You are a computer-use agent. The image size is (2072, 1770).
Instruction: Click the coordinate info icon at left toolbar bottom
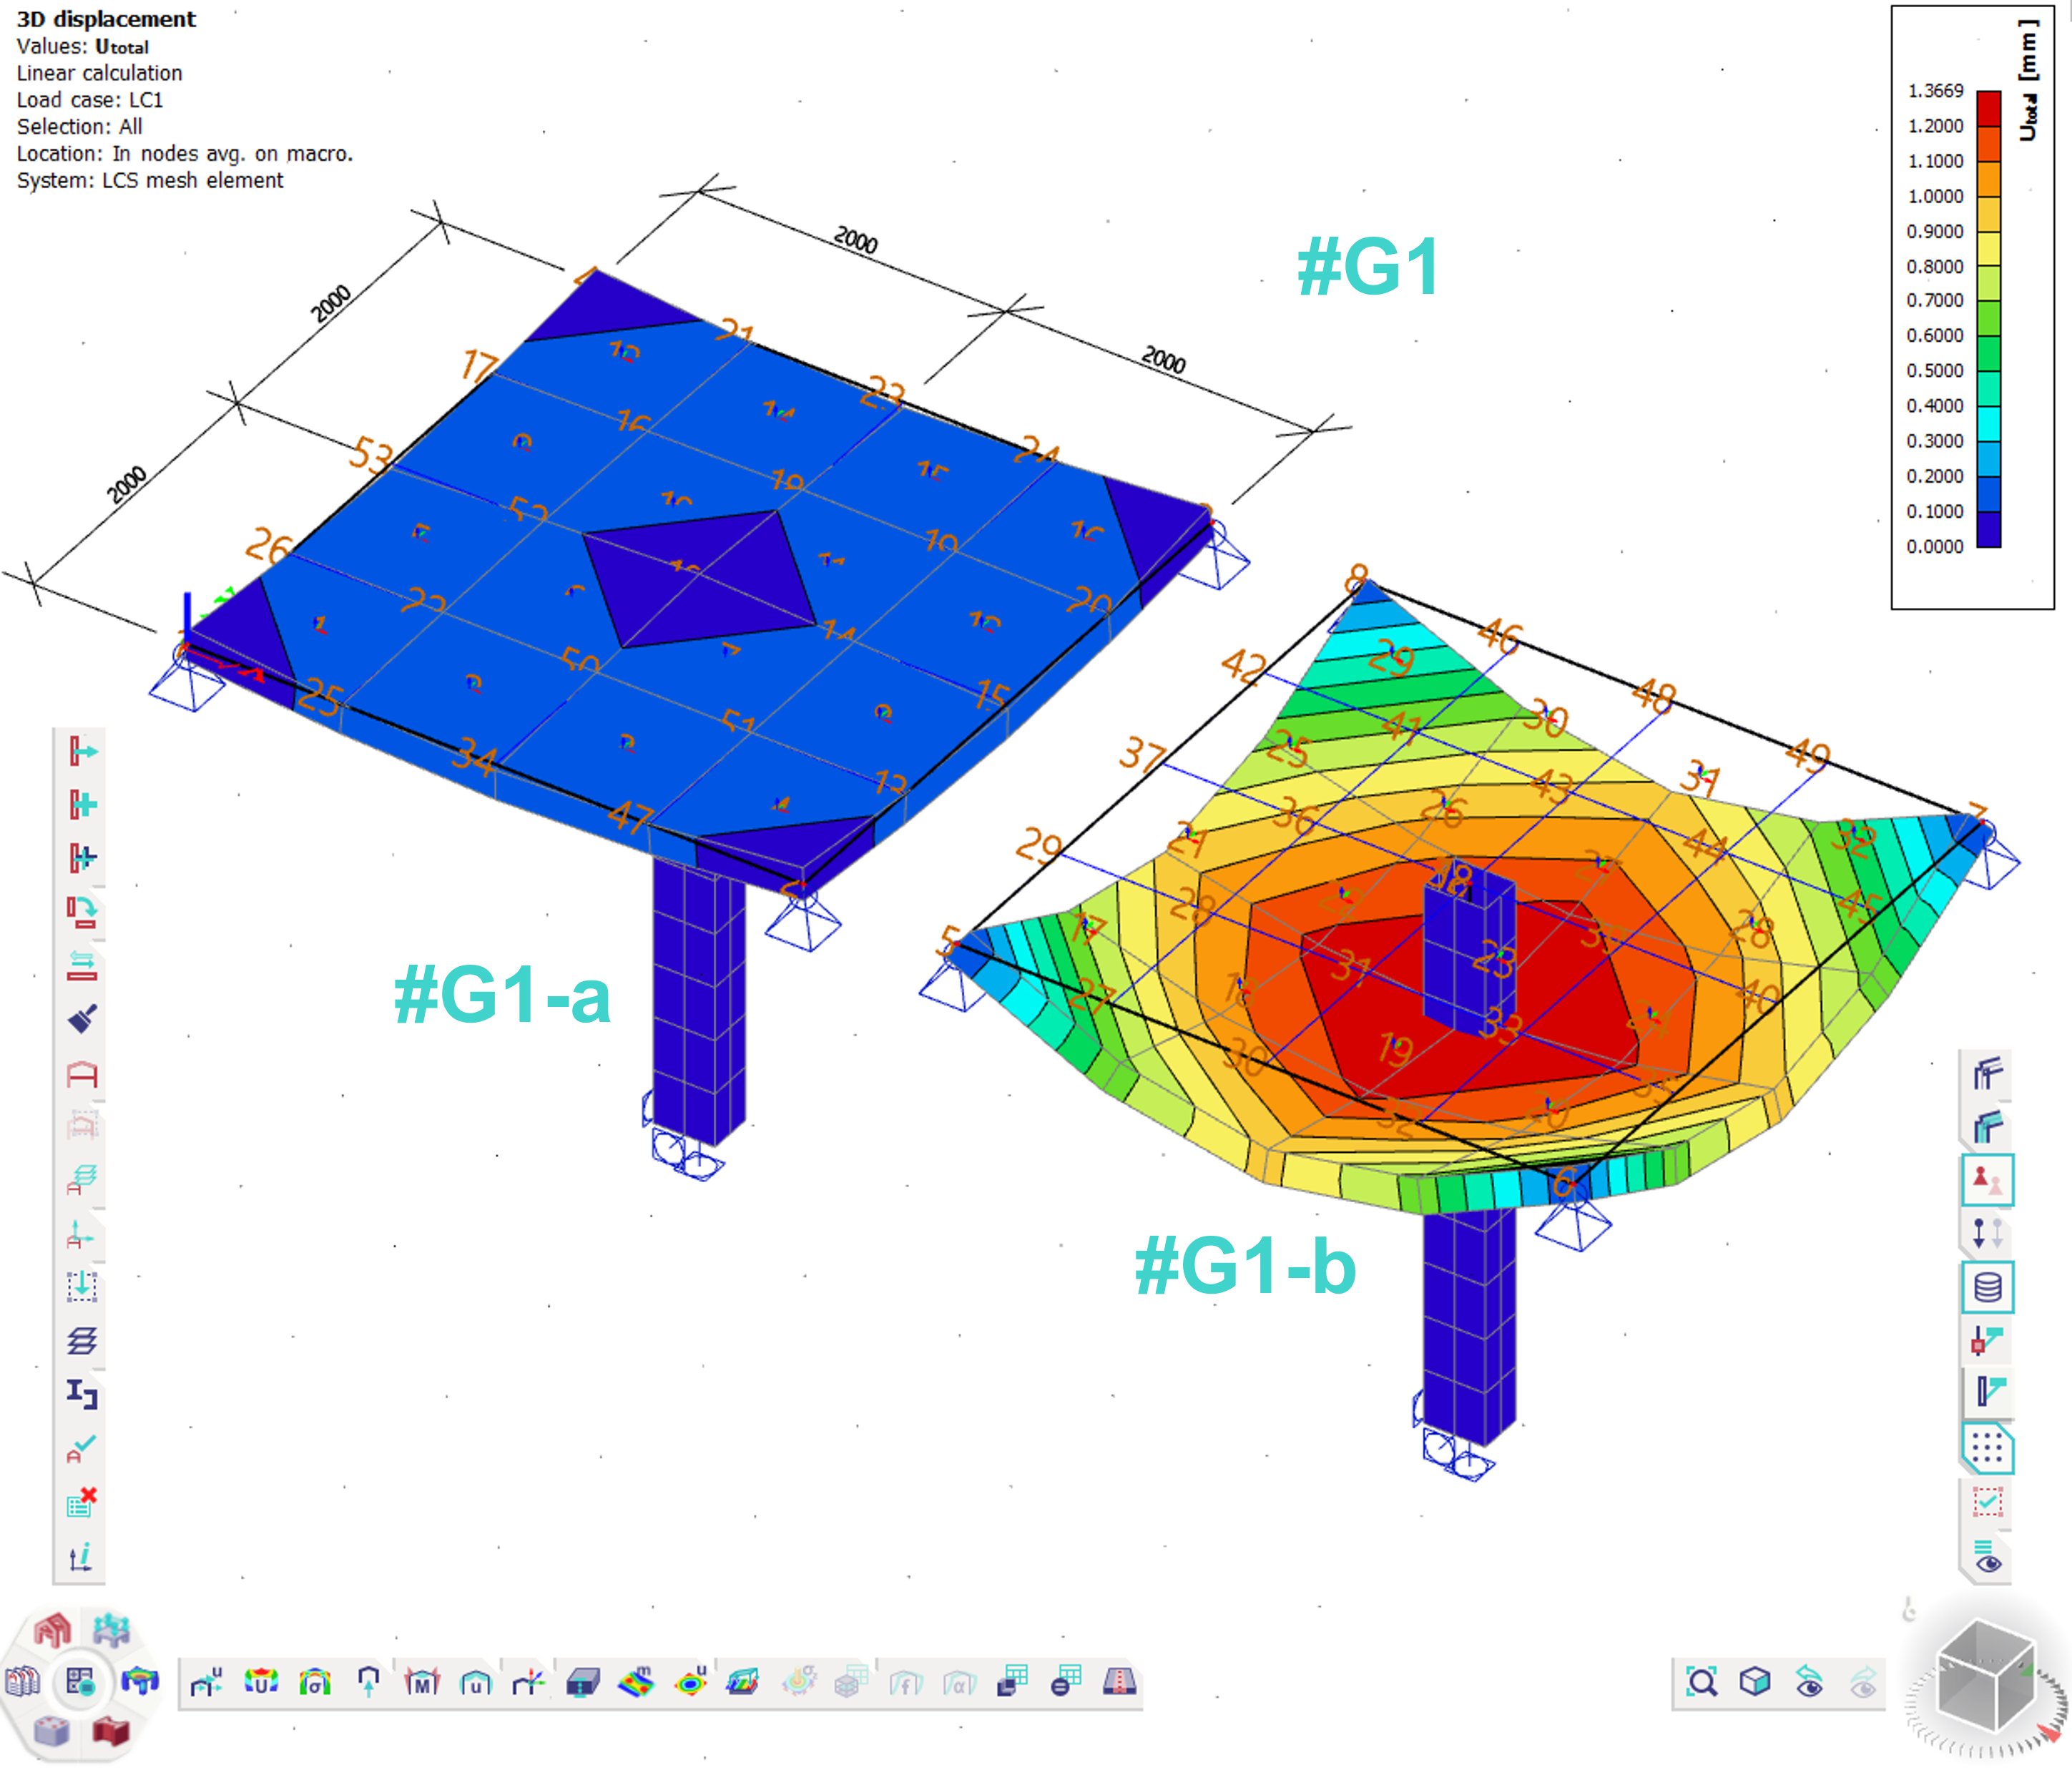click(82, 1555)
